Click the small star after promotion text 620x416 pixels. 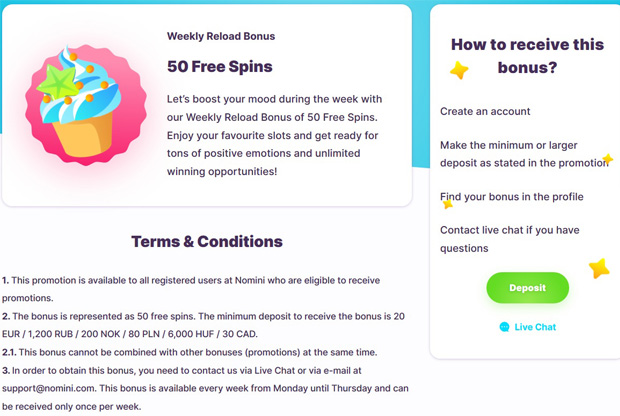(x=608, y=159)
